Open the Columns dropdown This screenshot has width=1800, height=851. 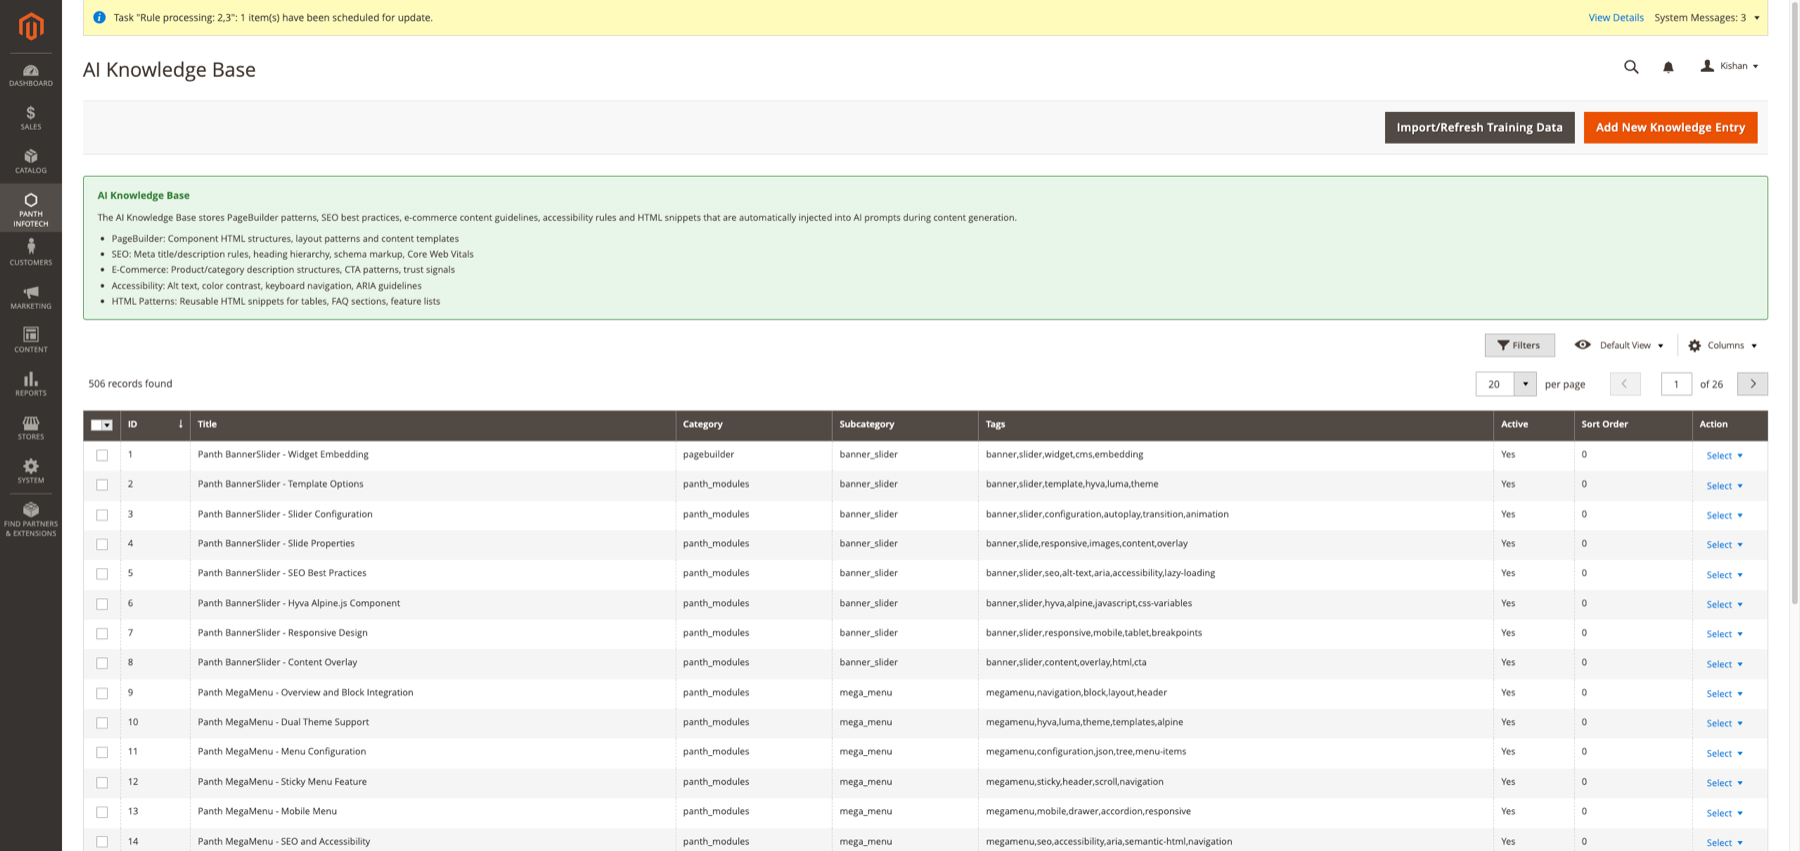[1722, 345]
